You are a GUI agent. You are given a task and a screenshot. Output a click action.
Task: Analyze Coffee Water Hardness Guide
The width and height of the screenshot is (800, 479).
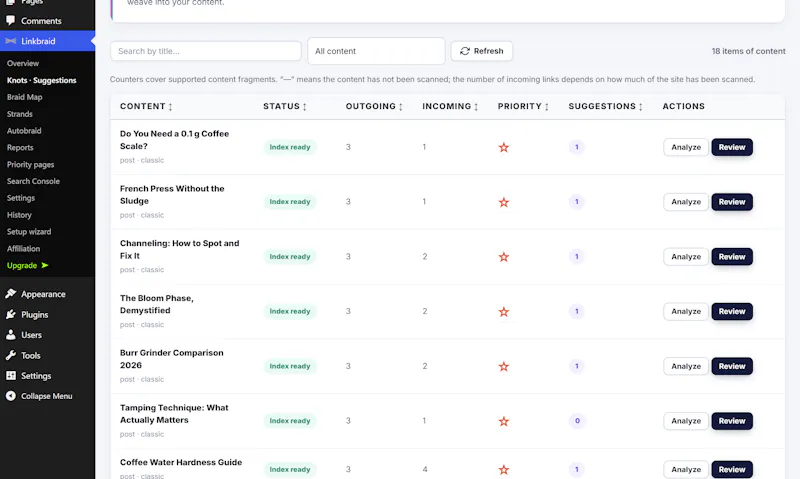[x=686, y=469]
